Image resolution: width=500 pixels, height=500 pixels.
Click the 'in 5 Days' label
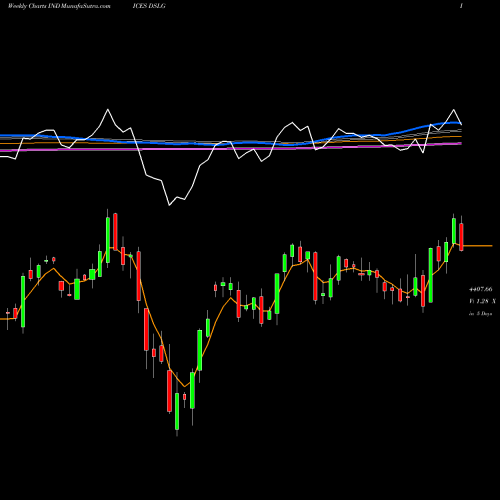[480, 314]
